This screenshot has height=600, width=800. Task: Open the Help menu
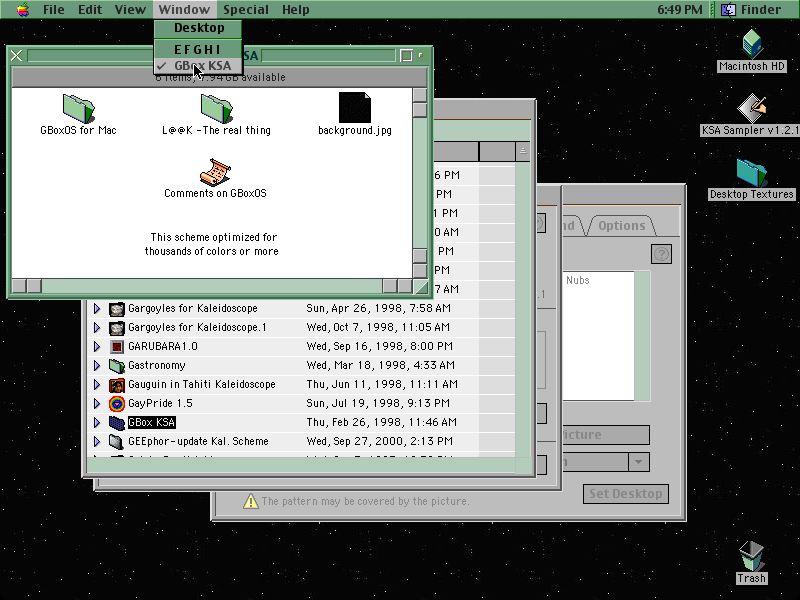tap(295, 9)
